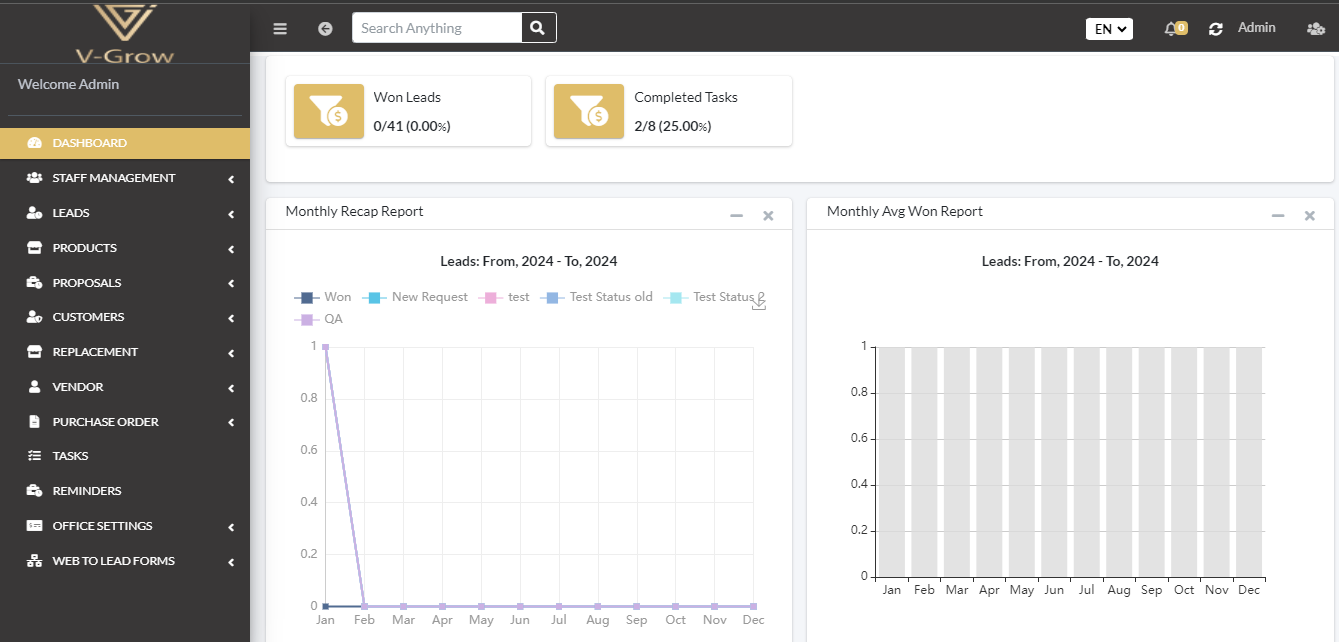Open the notifications bell
The height and width of the screenshot is (642, 1339).
click(1172, 29)
